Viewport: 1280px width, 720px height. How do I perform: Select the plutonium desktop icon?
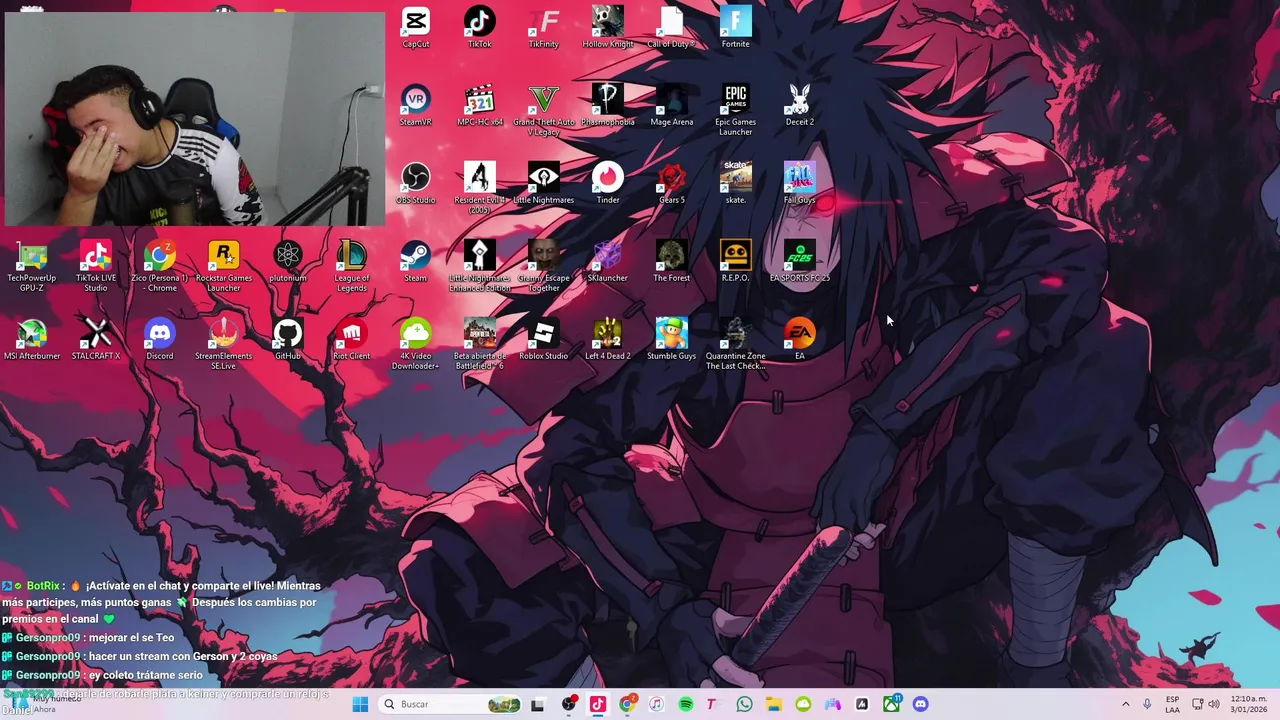tap(288, 261)
